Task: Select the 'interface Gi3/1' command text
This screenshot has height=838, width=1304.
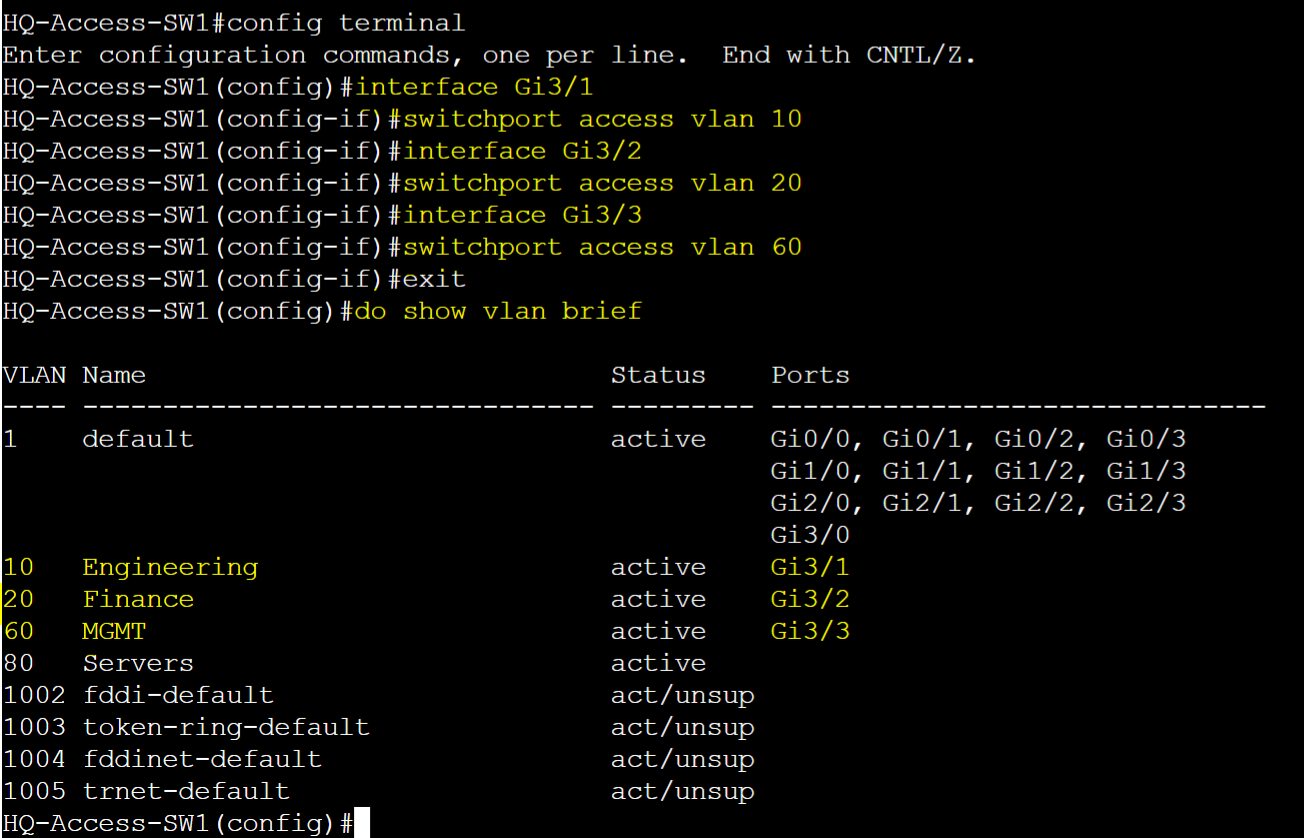Action: [475, 87]
